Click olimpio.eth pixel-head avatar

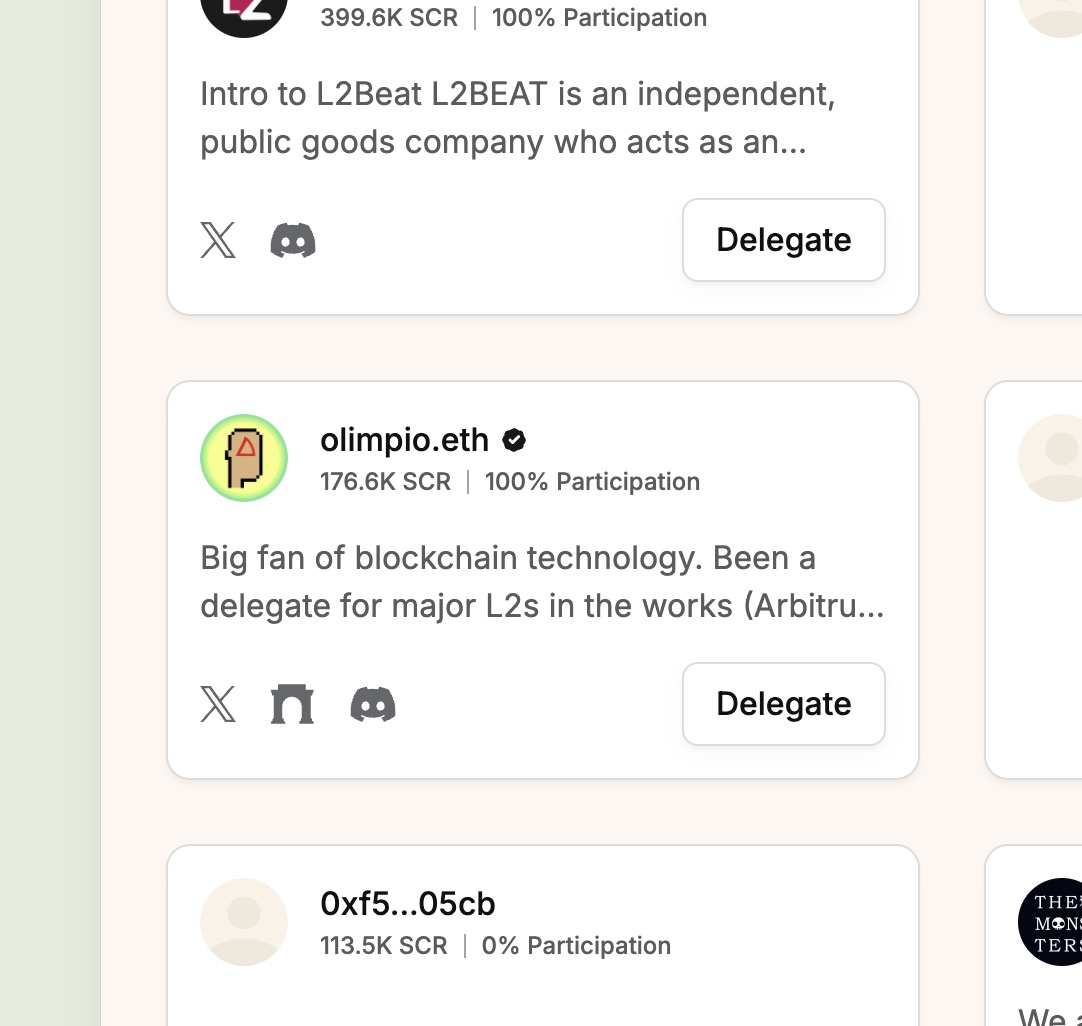[x=244, y=458]
